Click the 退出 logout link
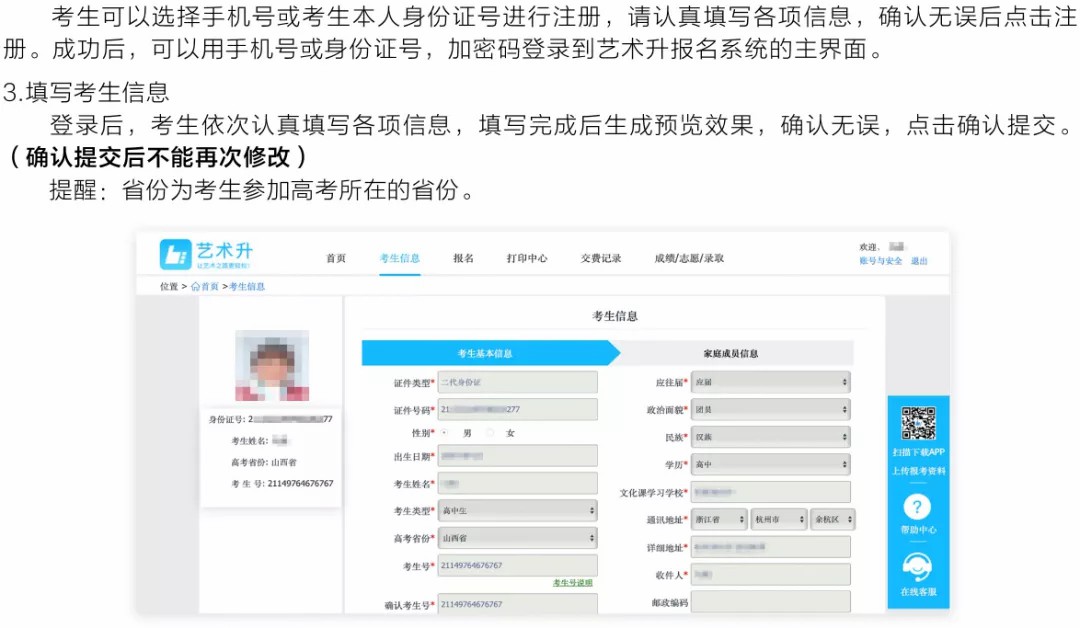Screen dimensions: 1080x628 [x=919, y=261]
